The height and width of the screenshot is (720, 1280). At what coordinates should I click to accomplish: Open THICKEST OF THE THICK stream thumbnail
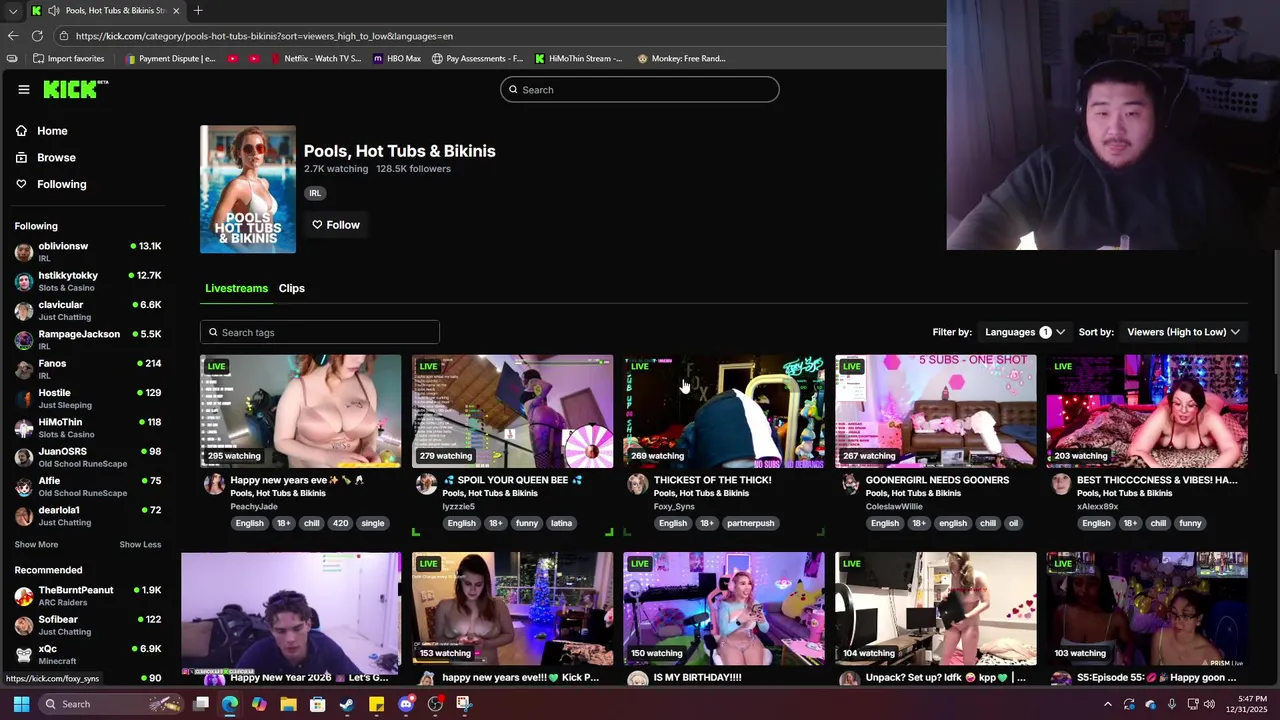724,411
